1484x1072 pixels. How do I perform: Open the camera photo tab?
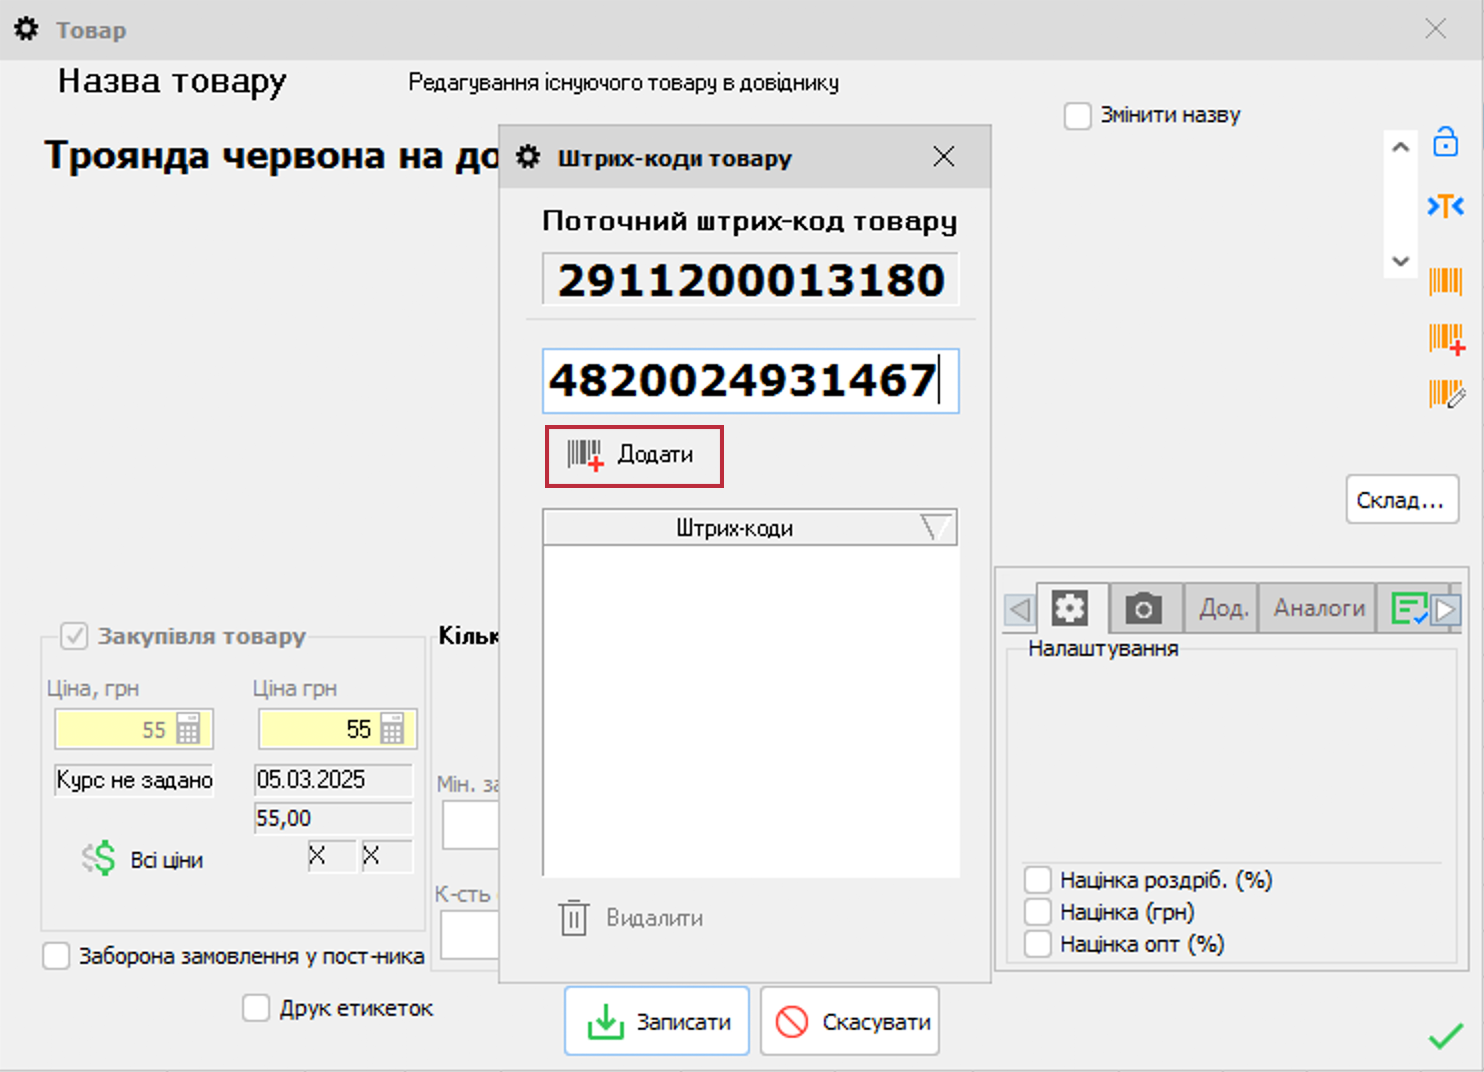1144,608
